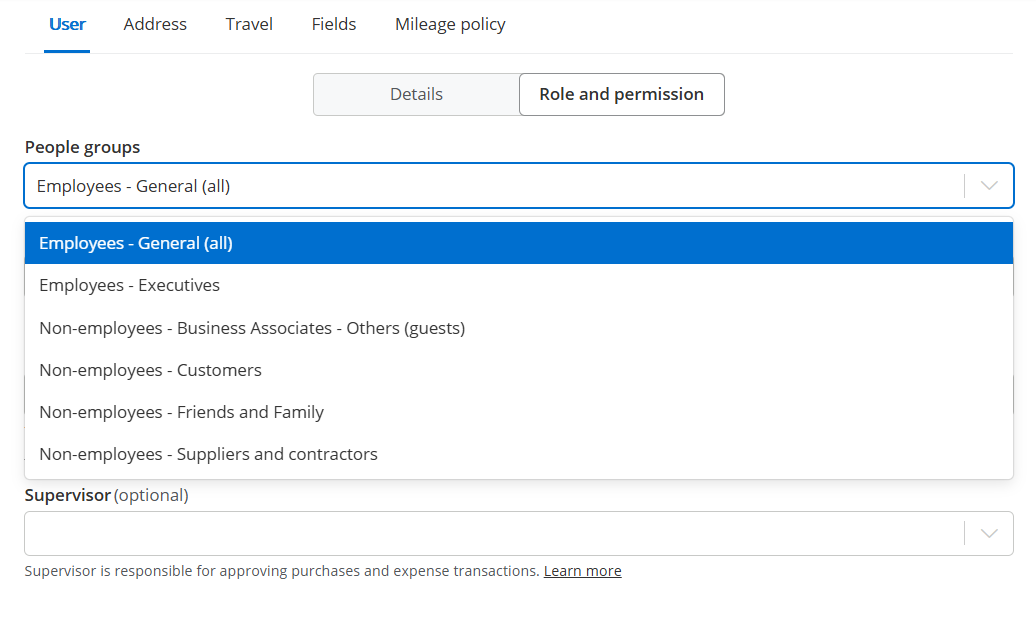The height and width of the screenshot is (618, 1036).
Task: Open the Learn more link
Action: [582, 571]
